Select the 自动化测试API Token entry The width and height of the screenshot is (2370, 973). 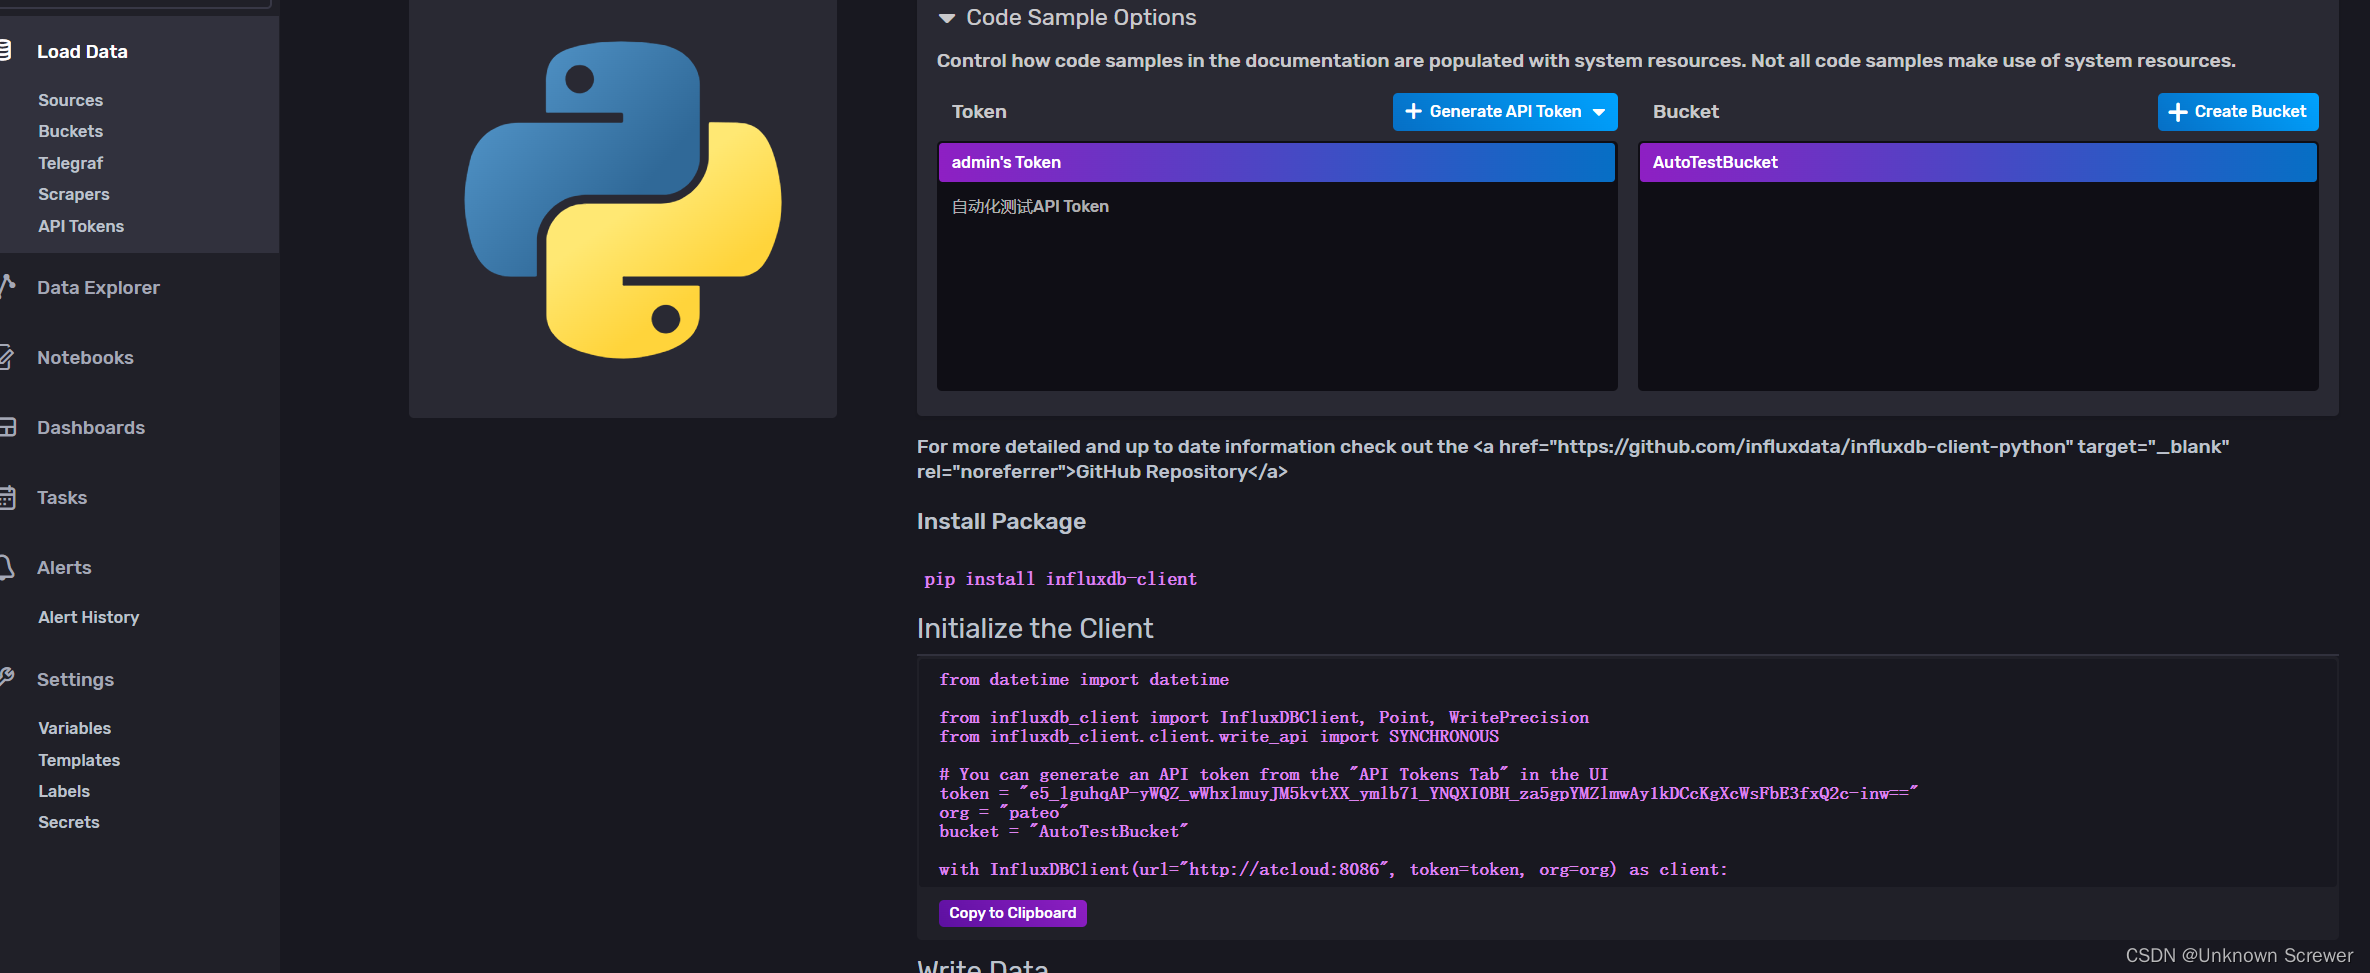(1277, 206)
